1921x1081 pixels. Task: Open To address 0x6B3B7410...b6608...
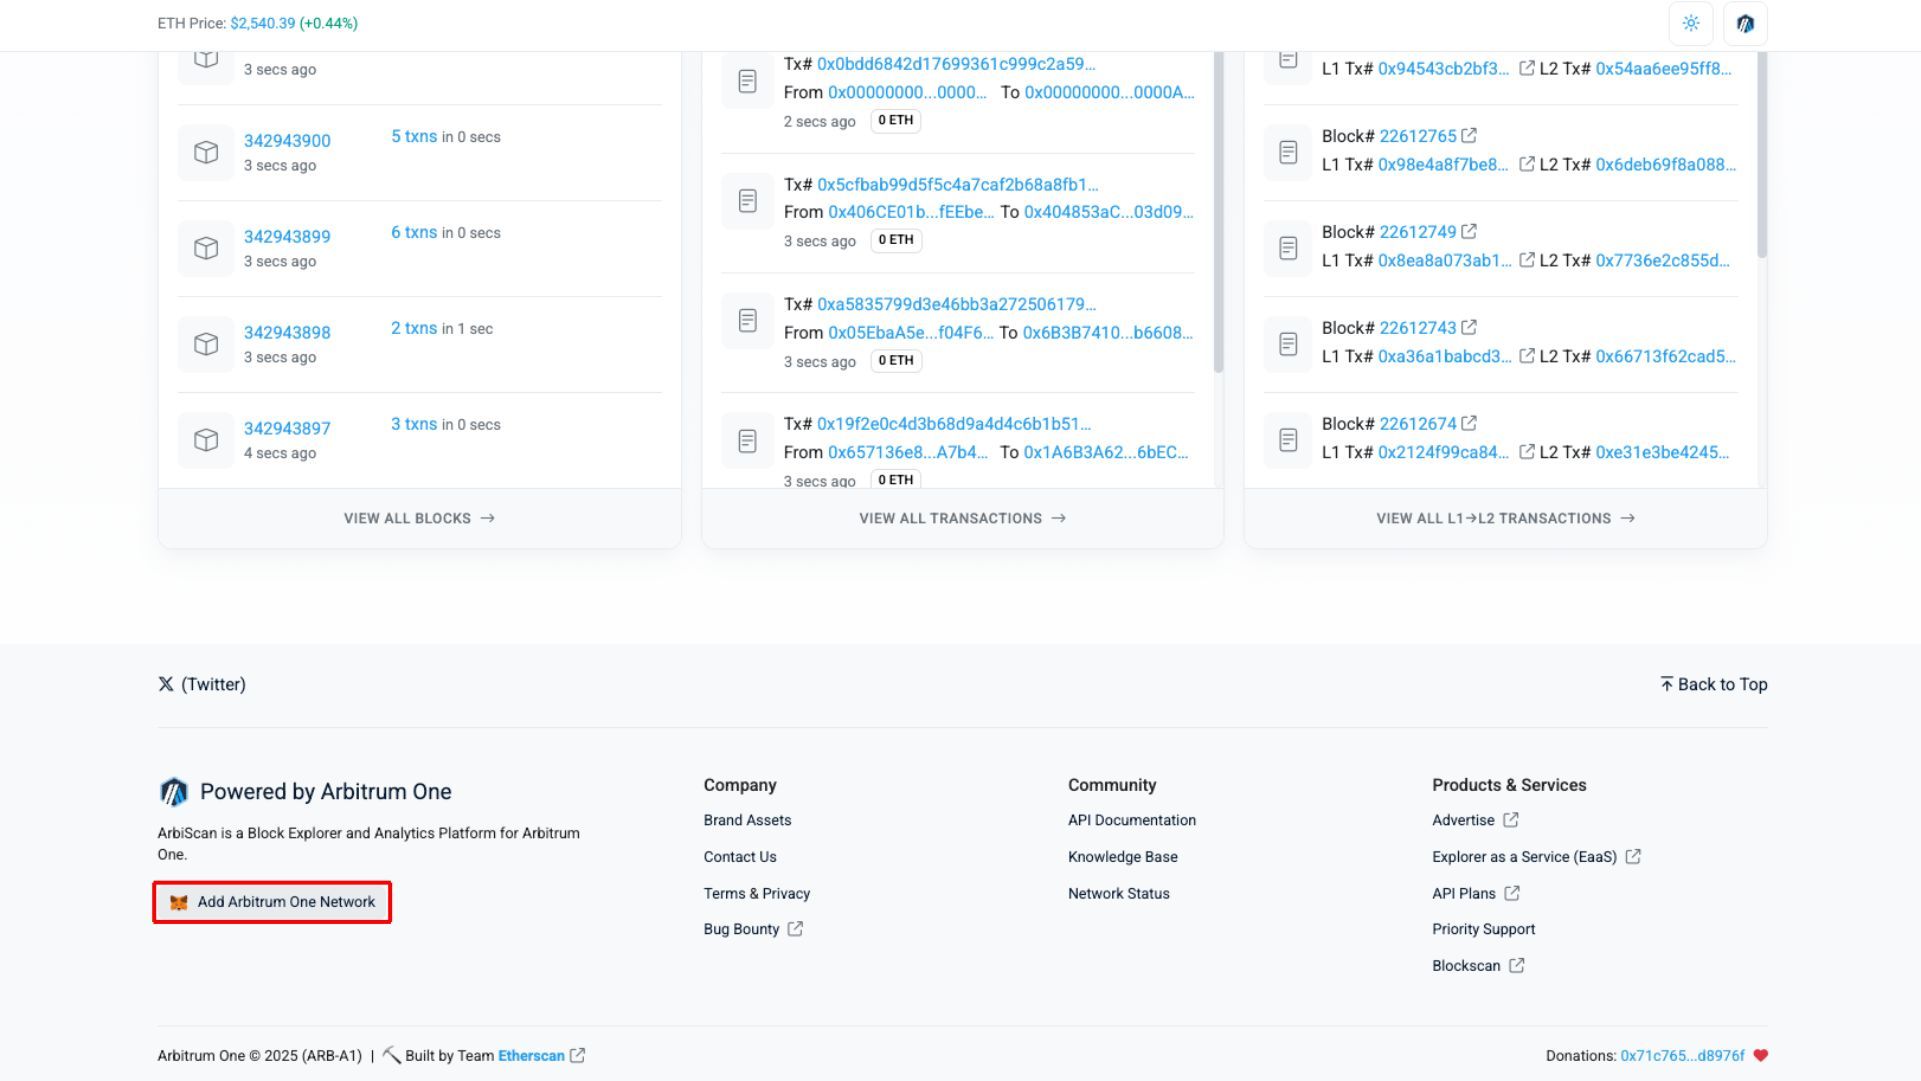click(1108, 332)
